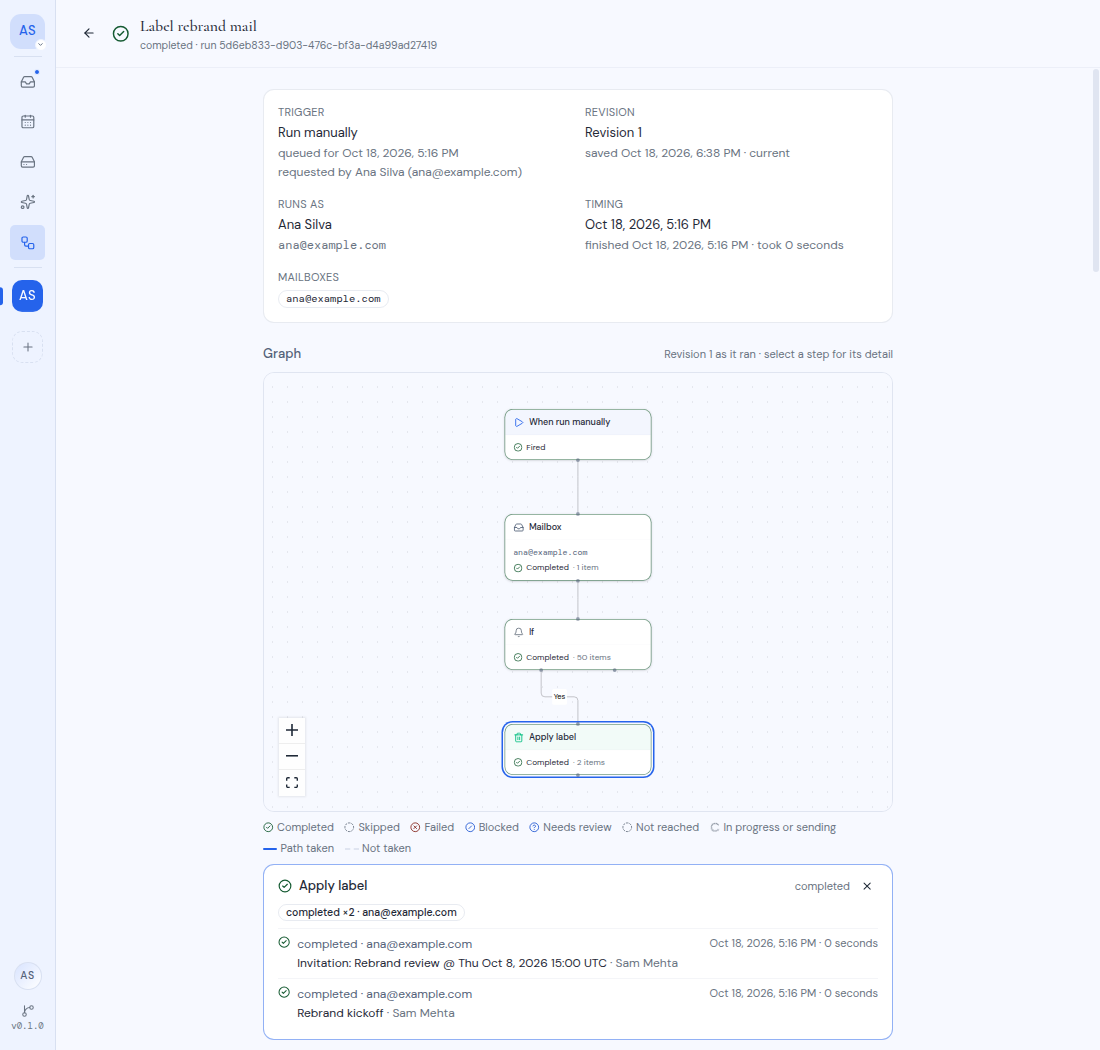Click the 'completed ×2 · ana@example.com' chip
This screenshot has width=1100, height=1050.
tap(371, 913)
